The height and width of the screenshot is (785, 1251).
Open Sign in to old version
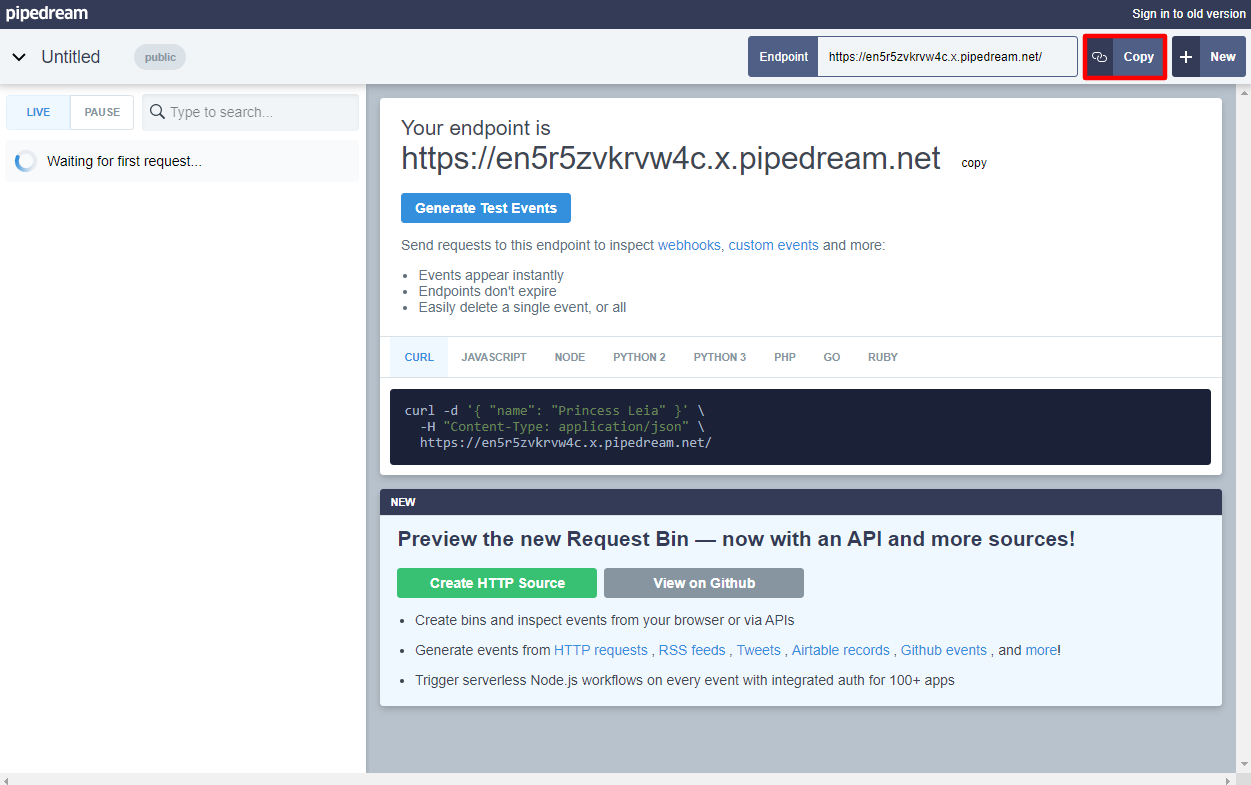(1189, 14)
